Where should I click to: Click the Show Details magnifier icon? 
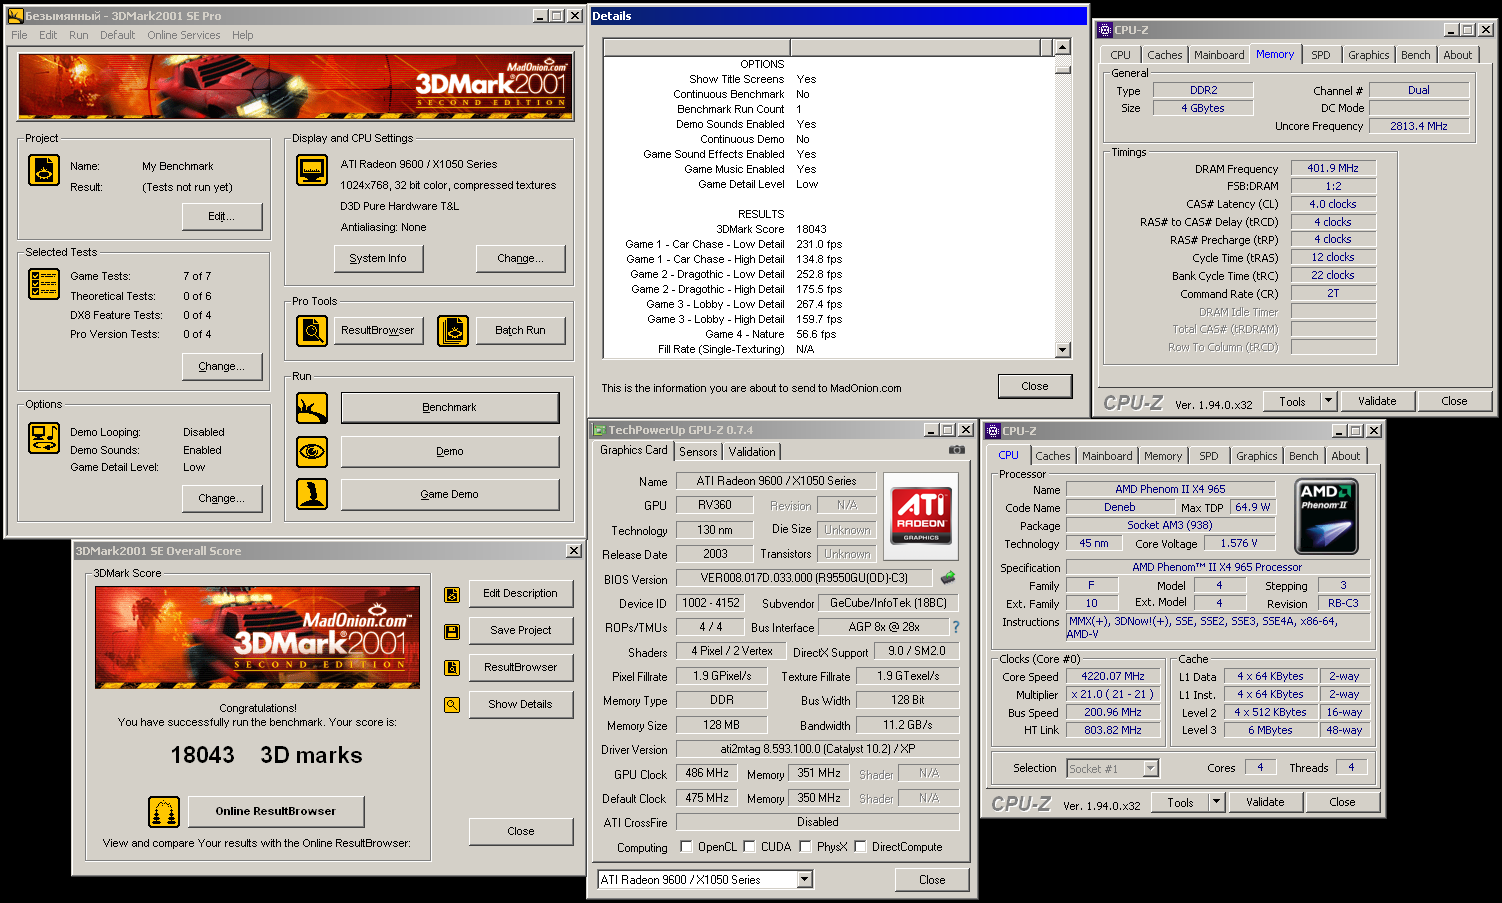coord(452,705)
